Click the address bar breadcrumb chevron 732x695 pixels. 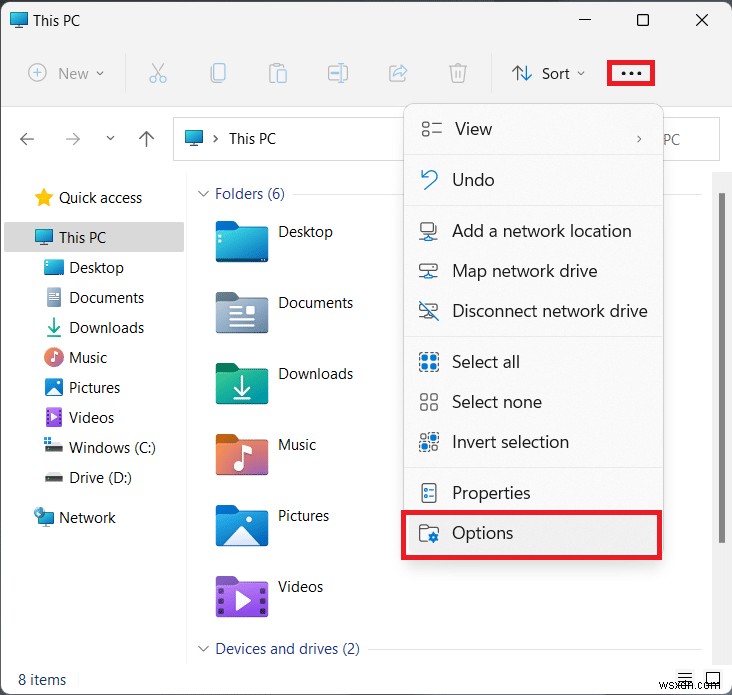pos(215,139)
